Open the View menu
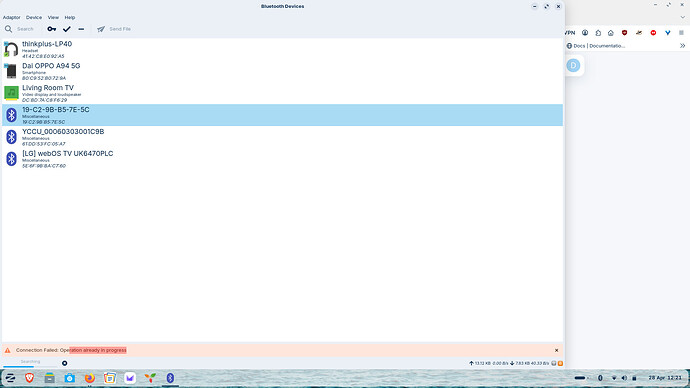 tap(53, 18)
